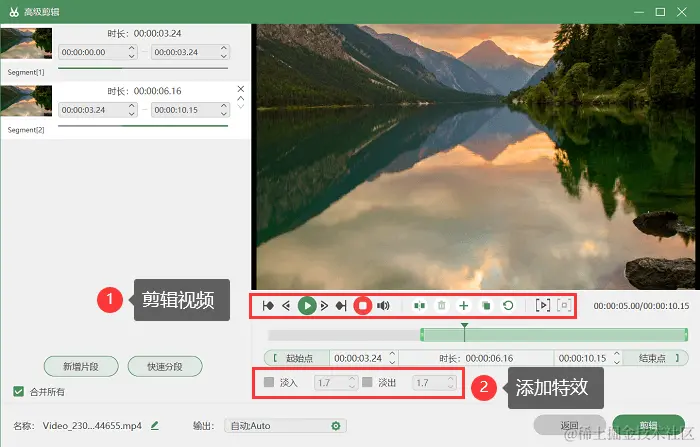Viewport: 700px width, 447px height.
Task: Reset edits with the circular arrow icon
Action: (508, 306)
